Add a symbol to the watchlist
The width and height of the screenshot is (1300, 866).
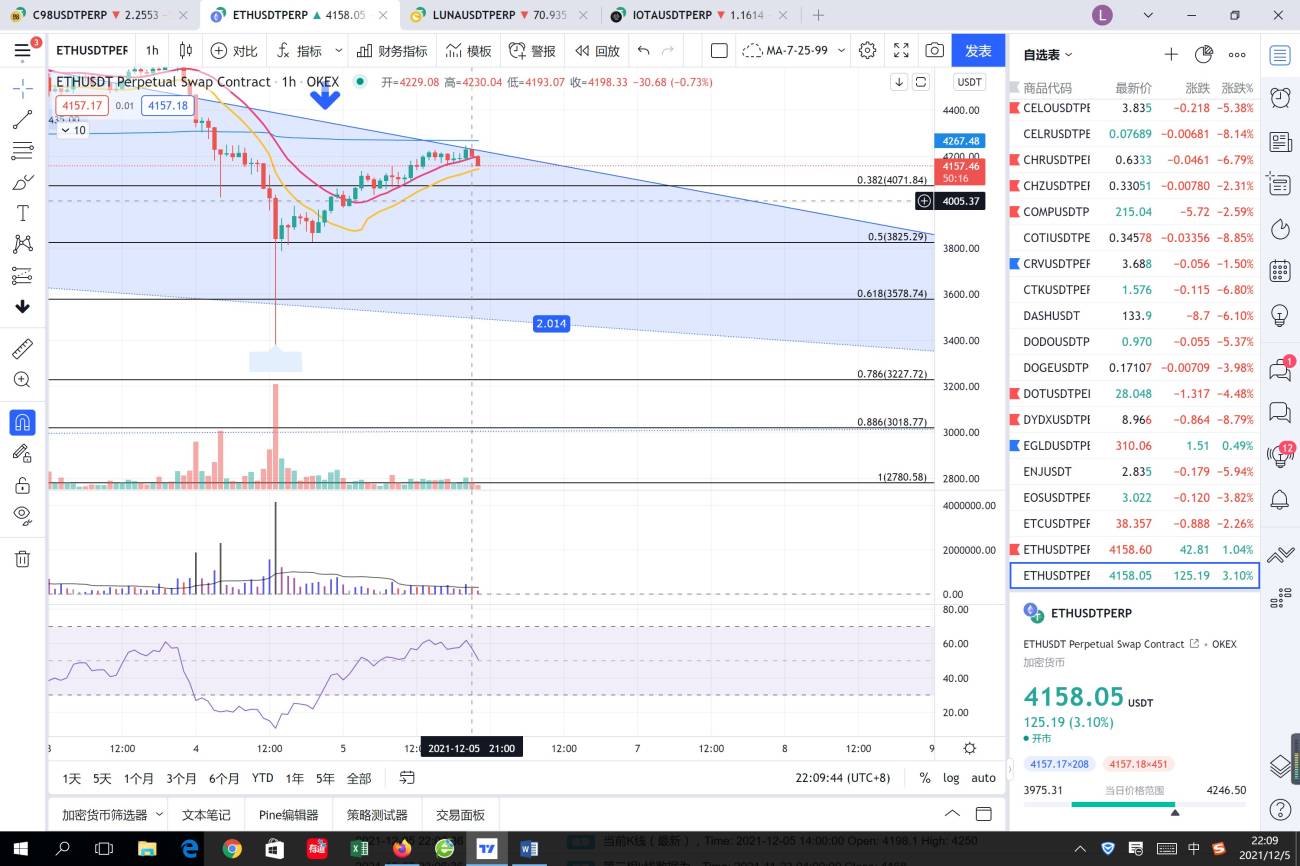click(1171, 55)
